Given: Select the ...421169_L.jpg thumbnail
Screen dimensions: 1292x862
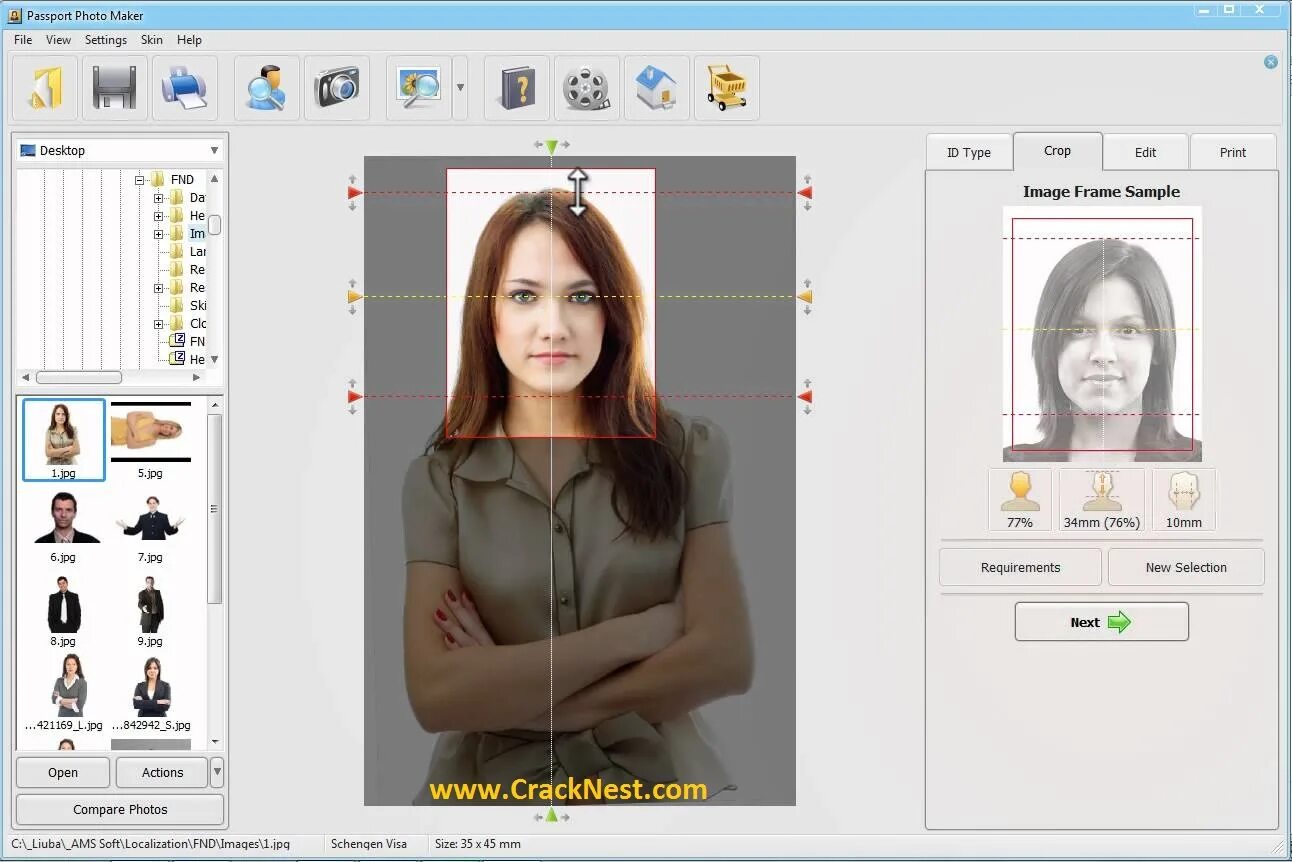Looking at the screenshot, I should pos(65,692).
